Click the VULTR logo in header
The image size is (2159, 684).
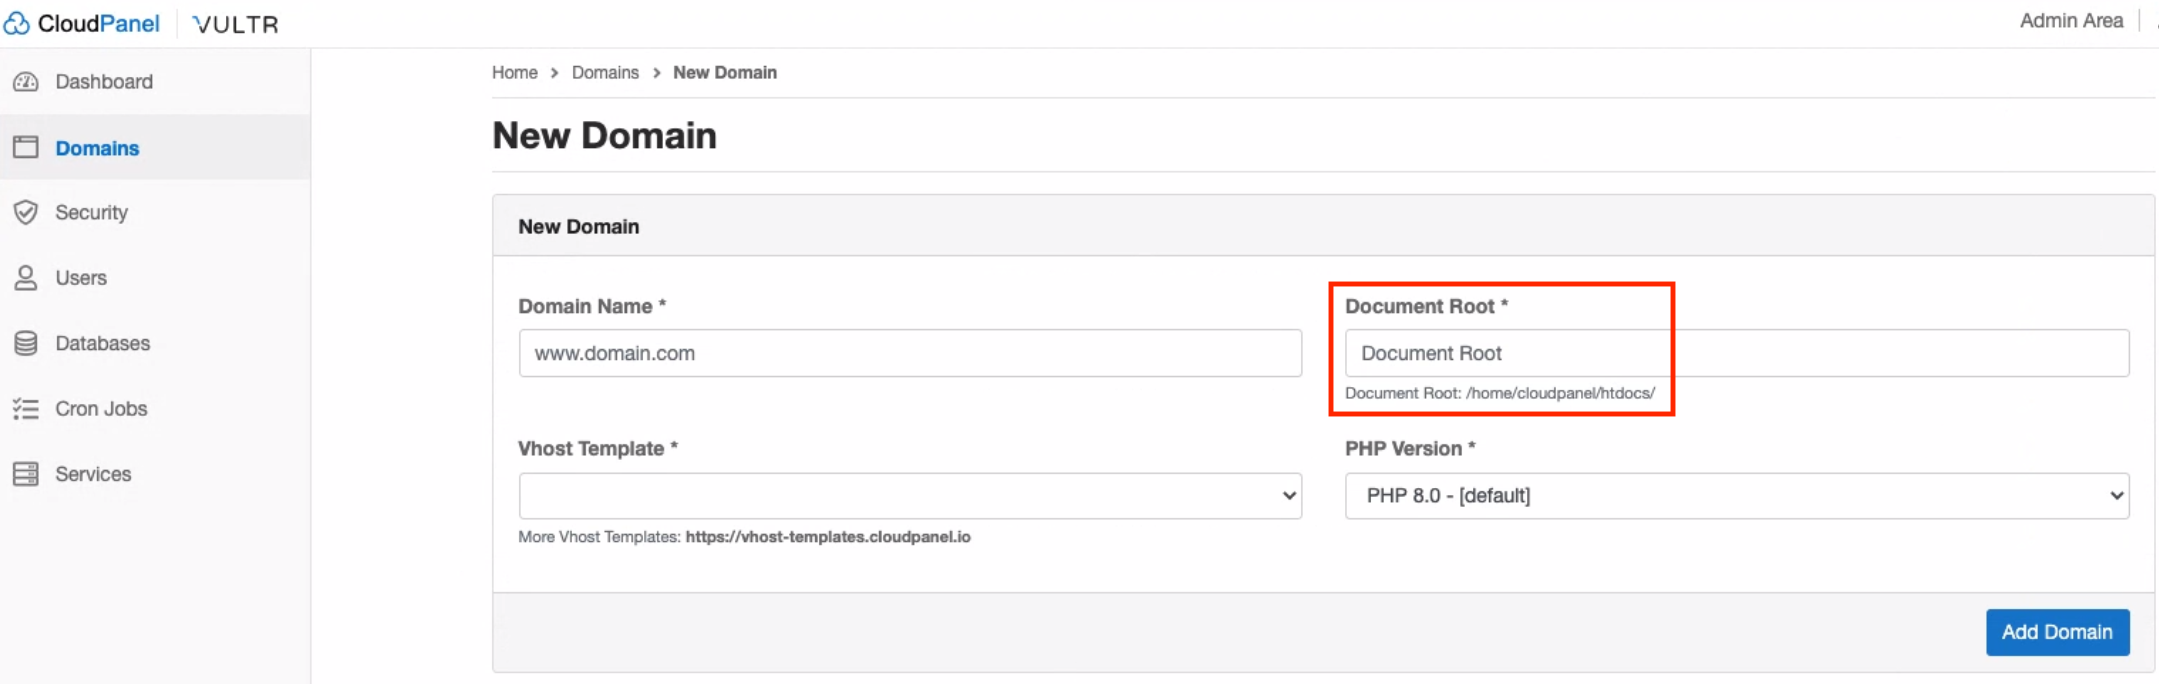[236, 24]
